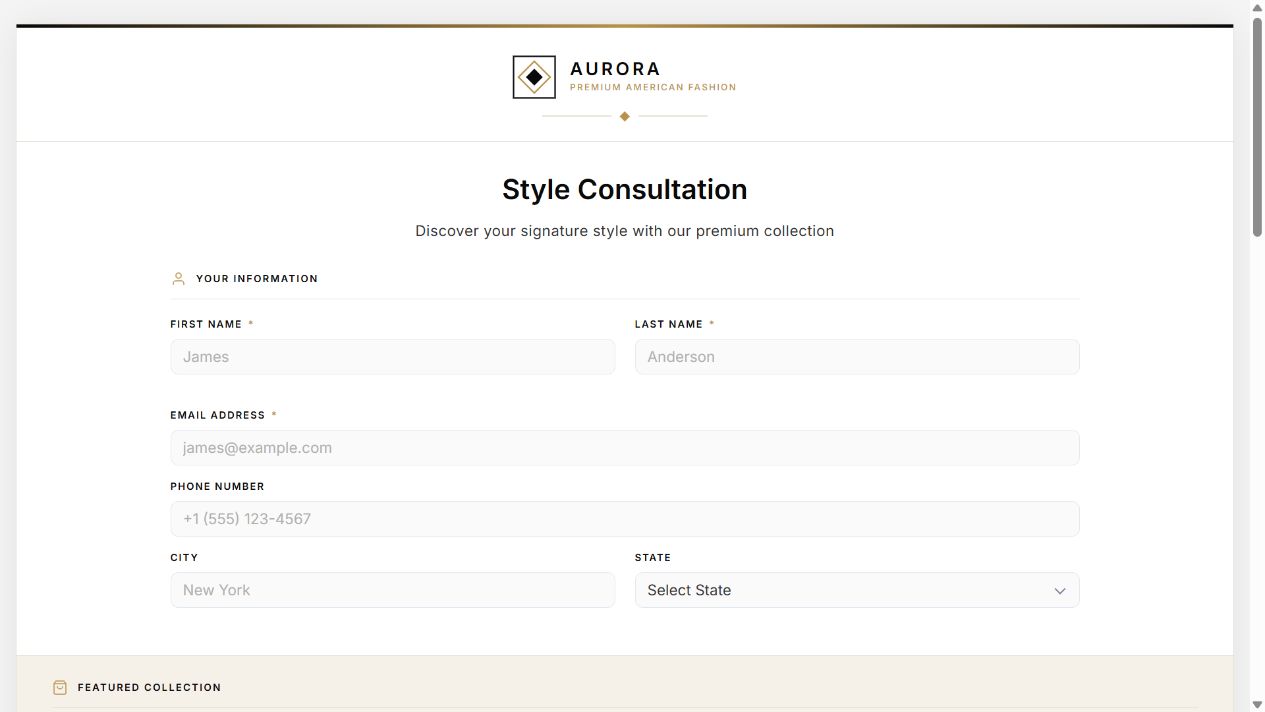
Task: Click the Email Address field label
Action: point(217,415)
